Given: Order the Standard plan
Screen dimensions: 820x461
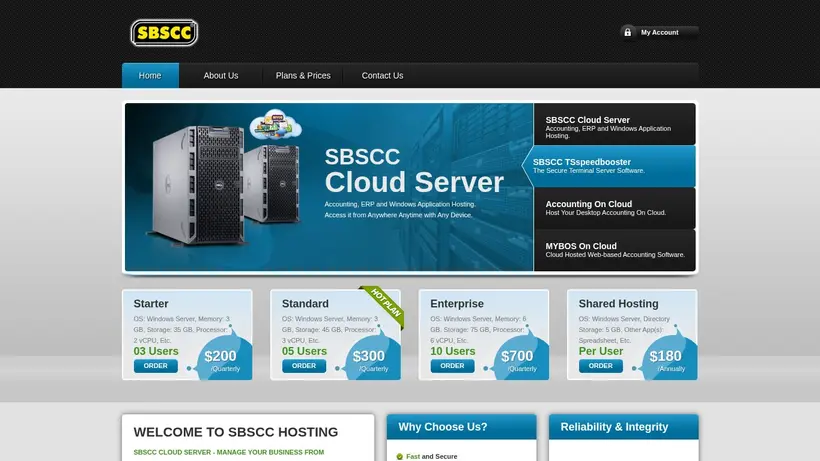Looking at the screenshot, I should (x=304, y=366).
